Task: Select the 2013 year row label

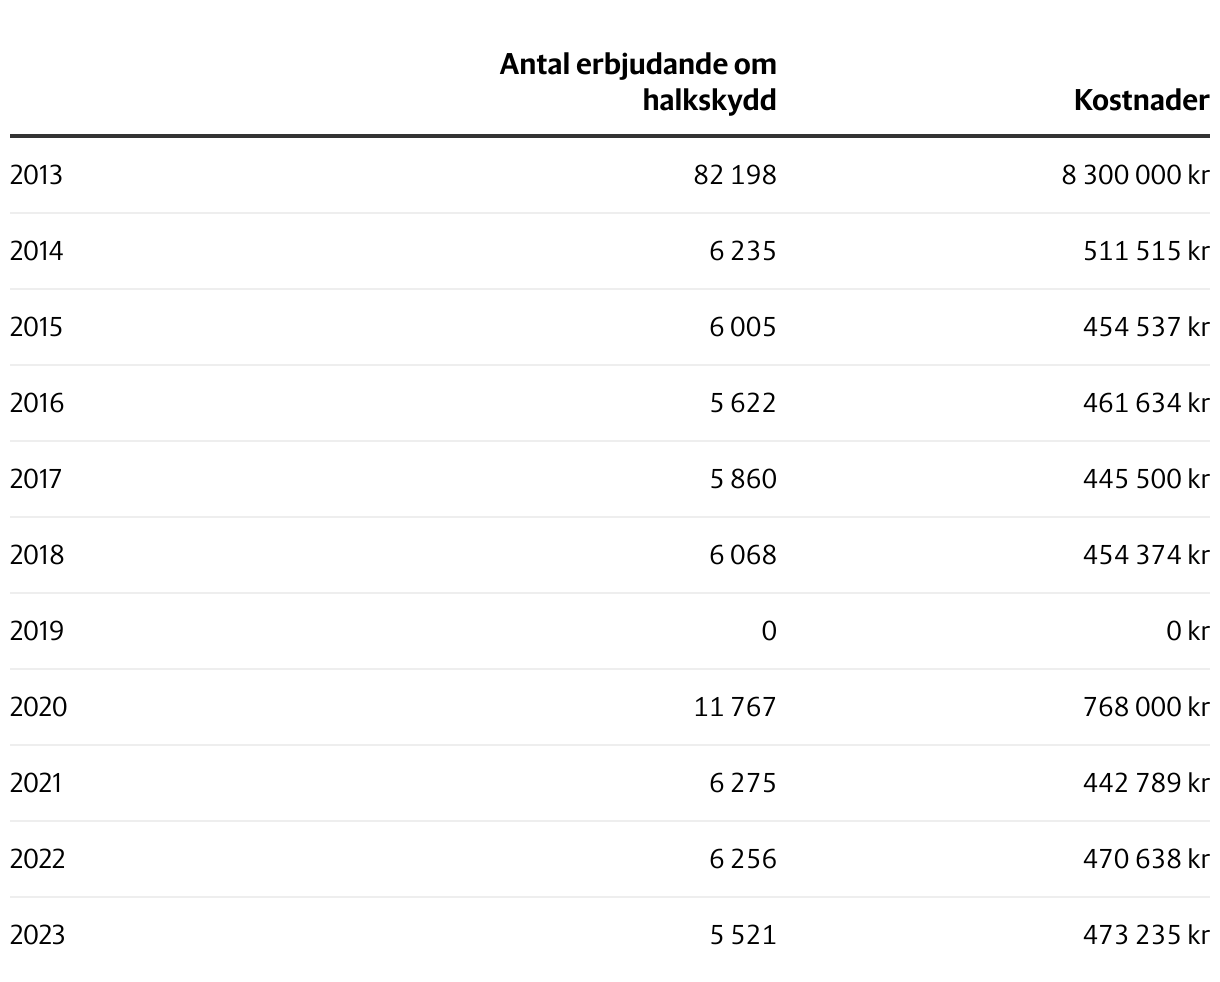Action: point(36,175)
